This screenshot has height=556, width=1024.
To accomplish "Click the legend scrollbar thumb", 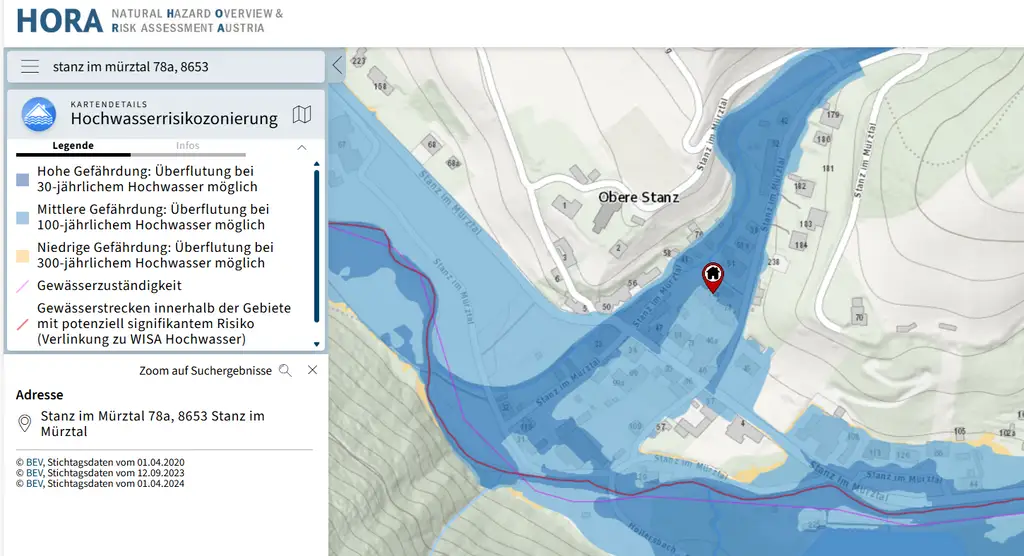I will (317, 246).
